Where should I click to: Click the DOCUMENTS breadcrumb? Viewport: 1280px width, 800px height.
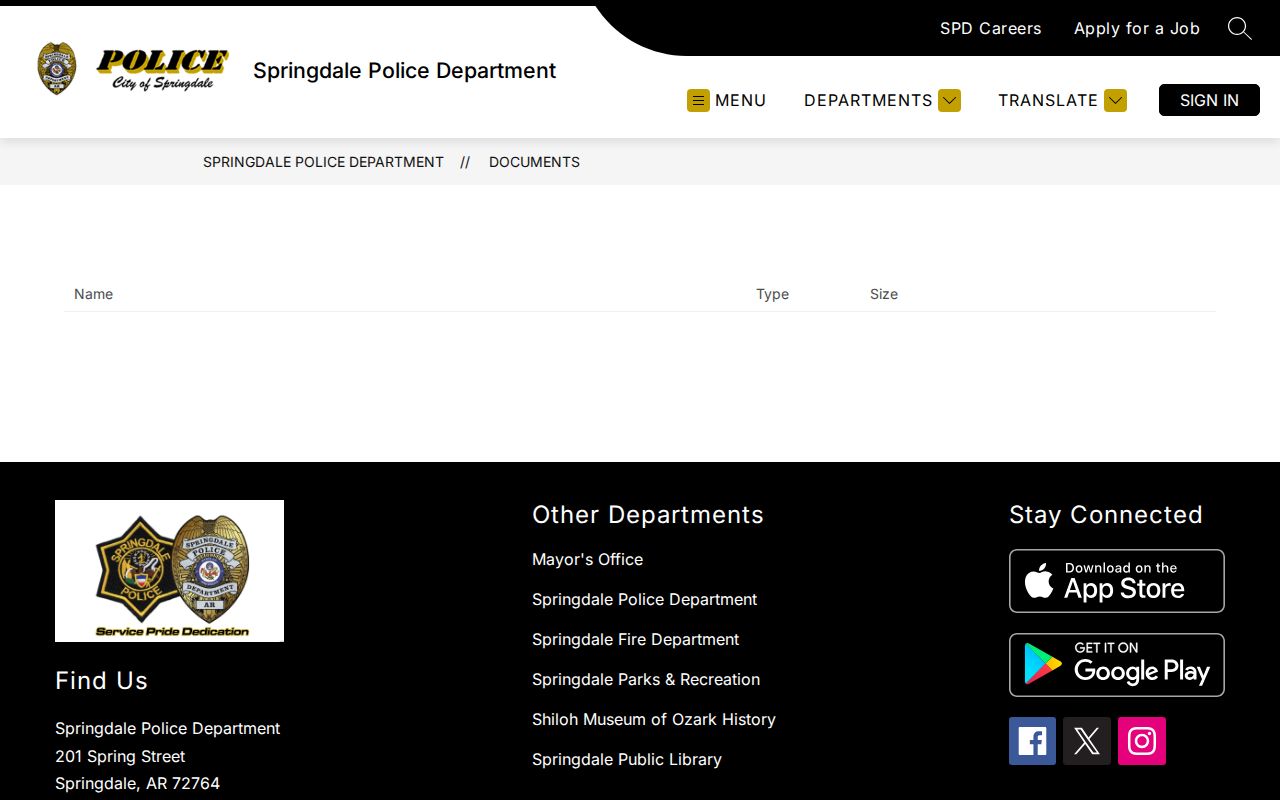click(534, 162)
